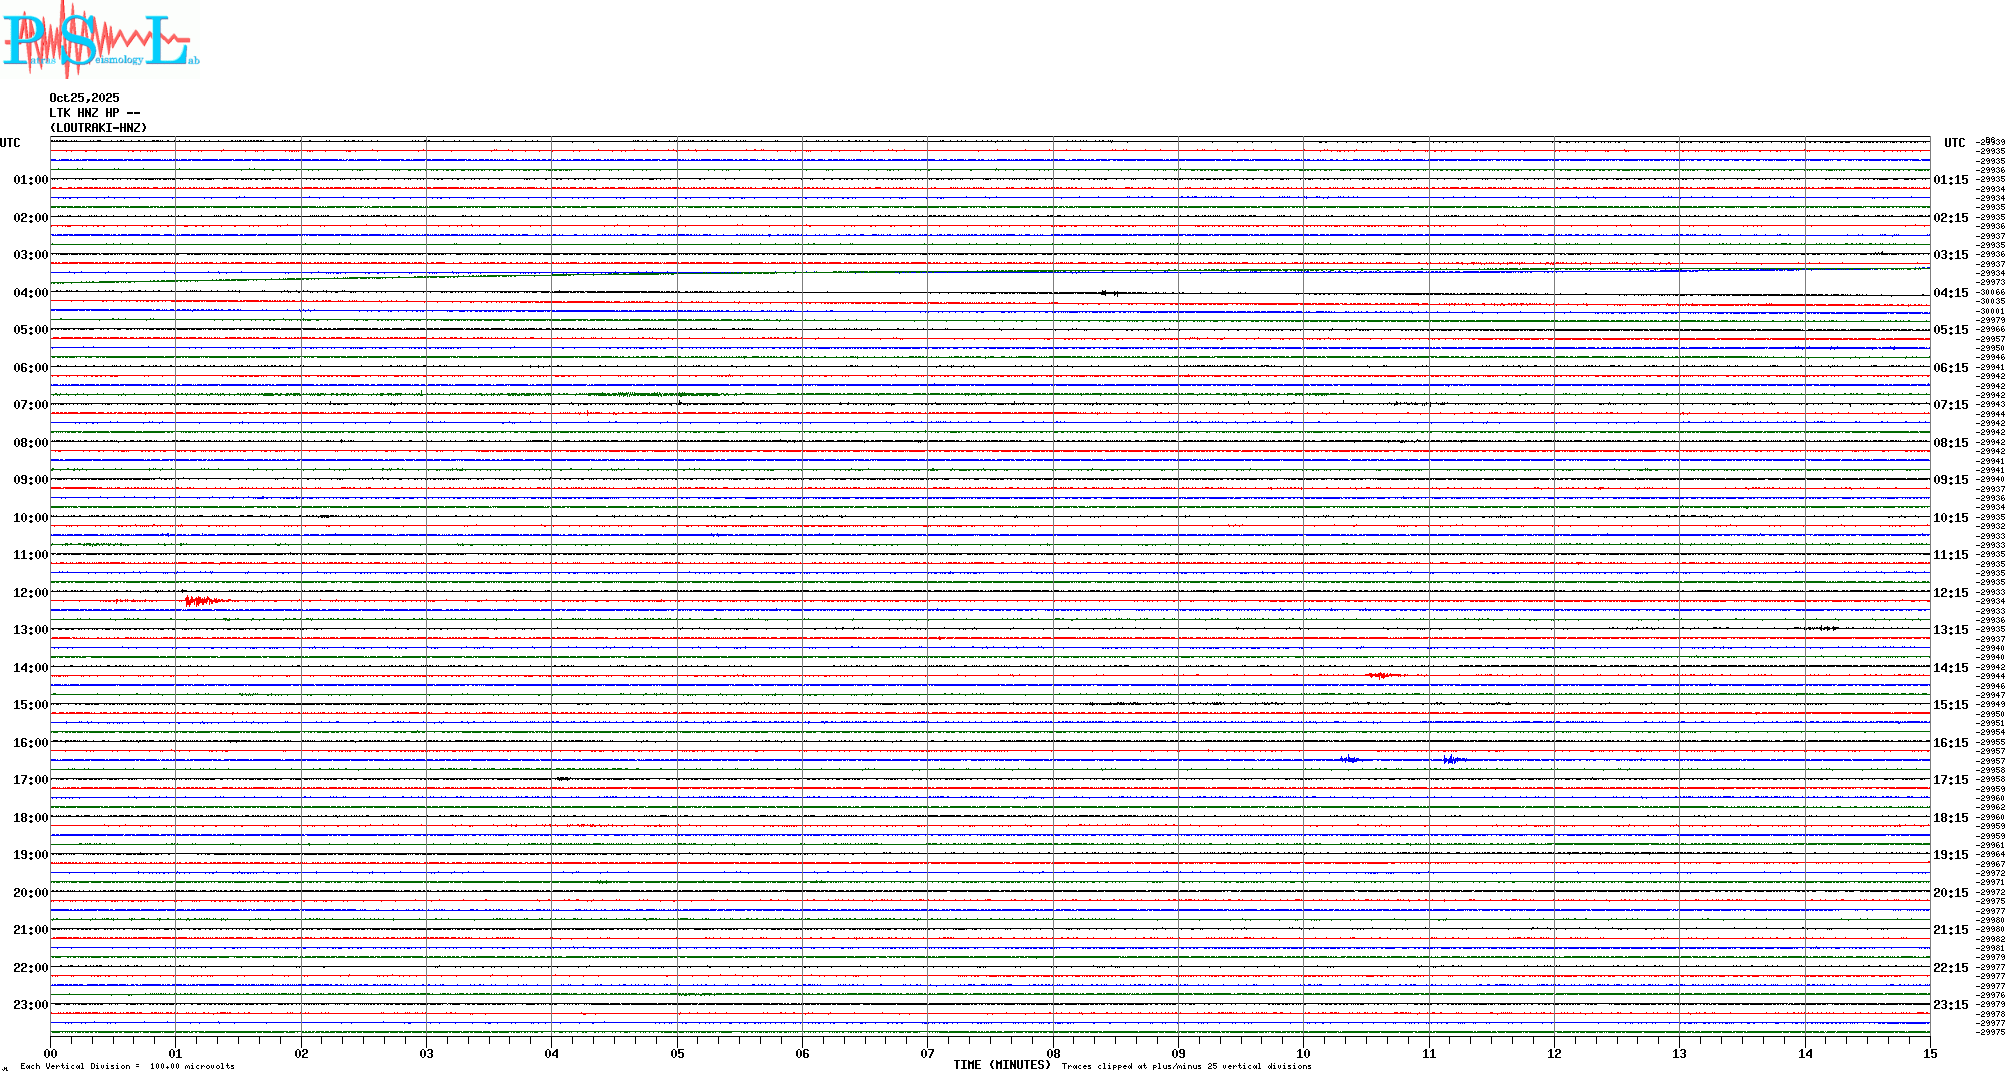The width and height of the screenshot is (2010, 1080).
Task: Click the right UTC axis label
Action: click(x=1954, y=143)
